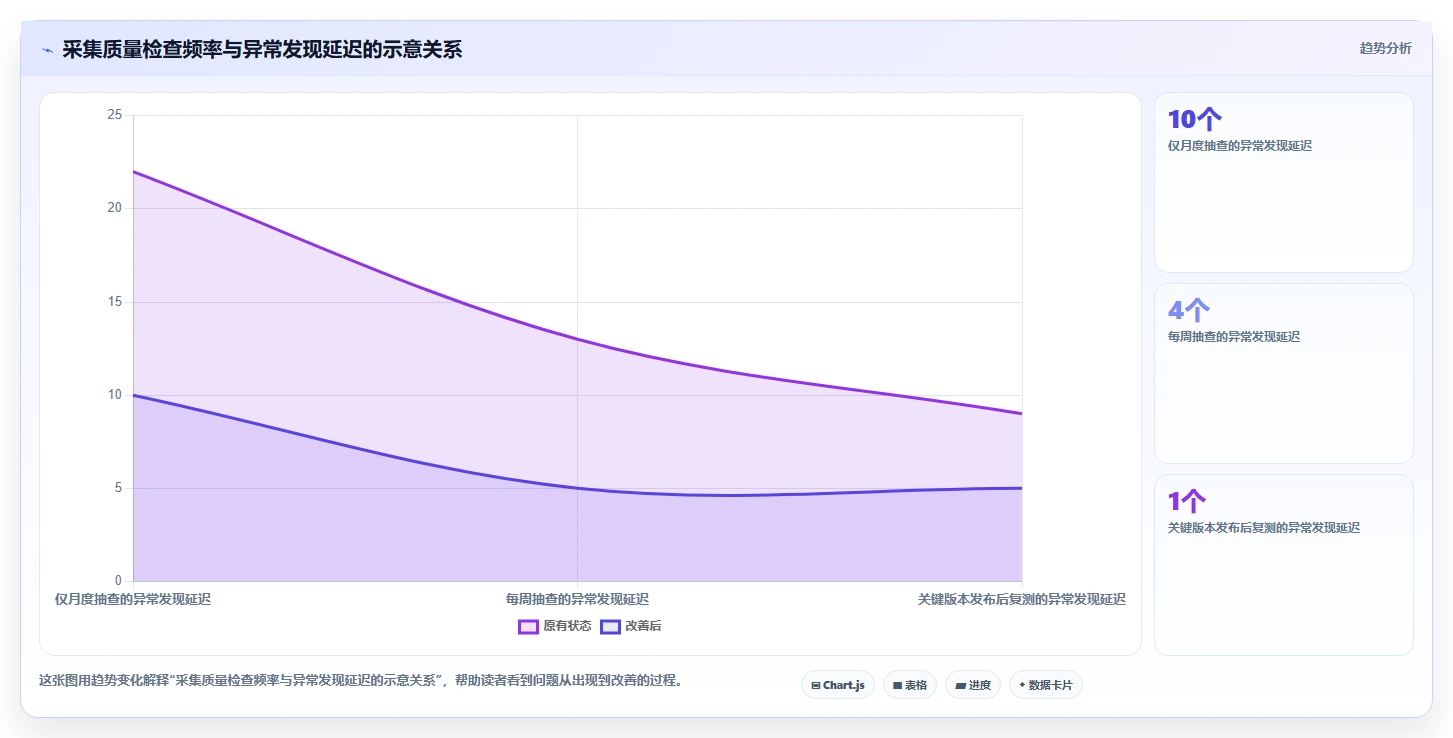
Task: Click the 4个 card's caption 每周抽查的异常发现延迟
Action: click(x=1234, y=337)
